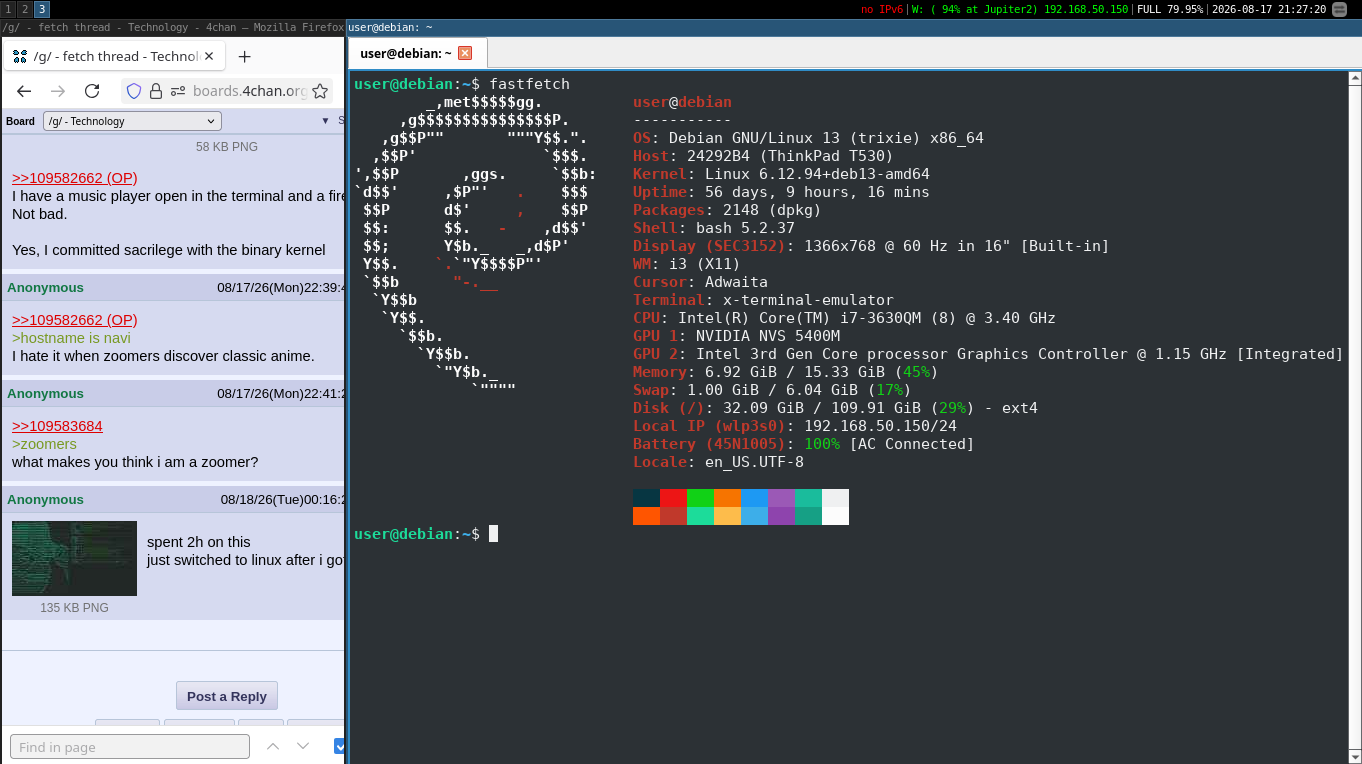This screenshot has height=764, width=1362.
Task: Click the '58 KB PNG' file size text
Action: (227, 147)
